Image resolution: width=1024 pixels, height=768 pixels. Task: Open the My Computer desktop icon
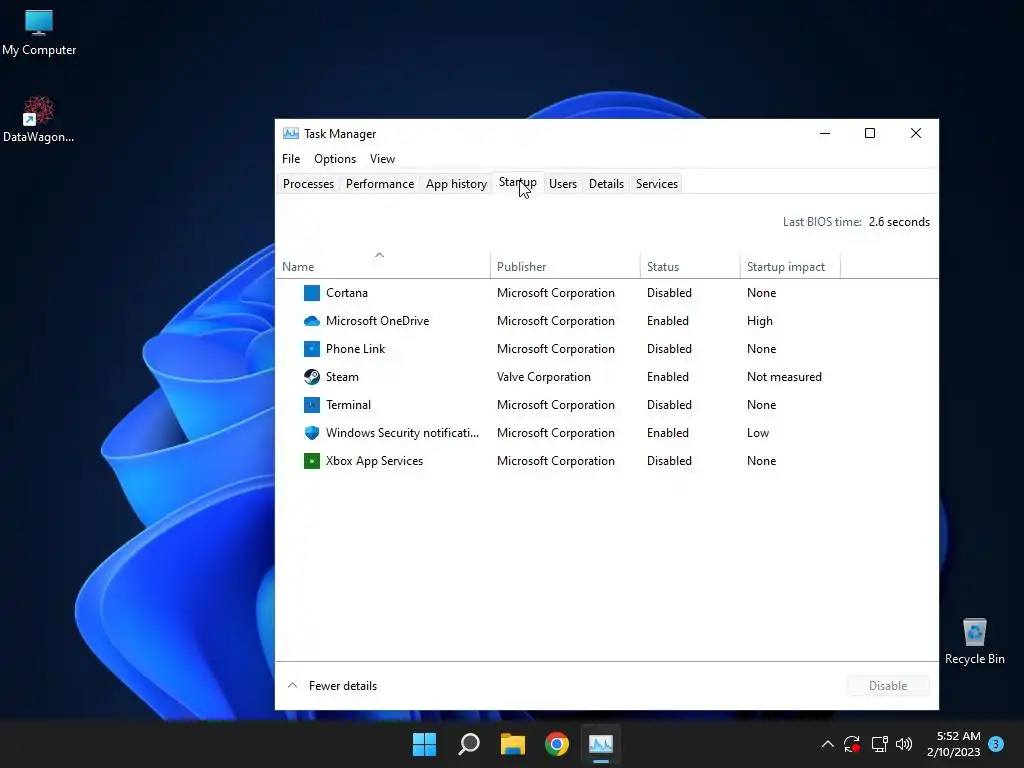[x=39, y=33]
